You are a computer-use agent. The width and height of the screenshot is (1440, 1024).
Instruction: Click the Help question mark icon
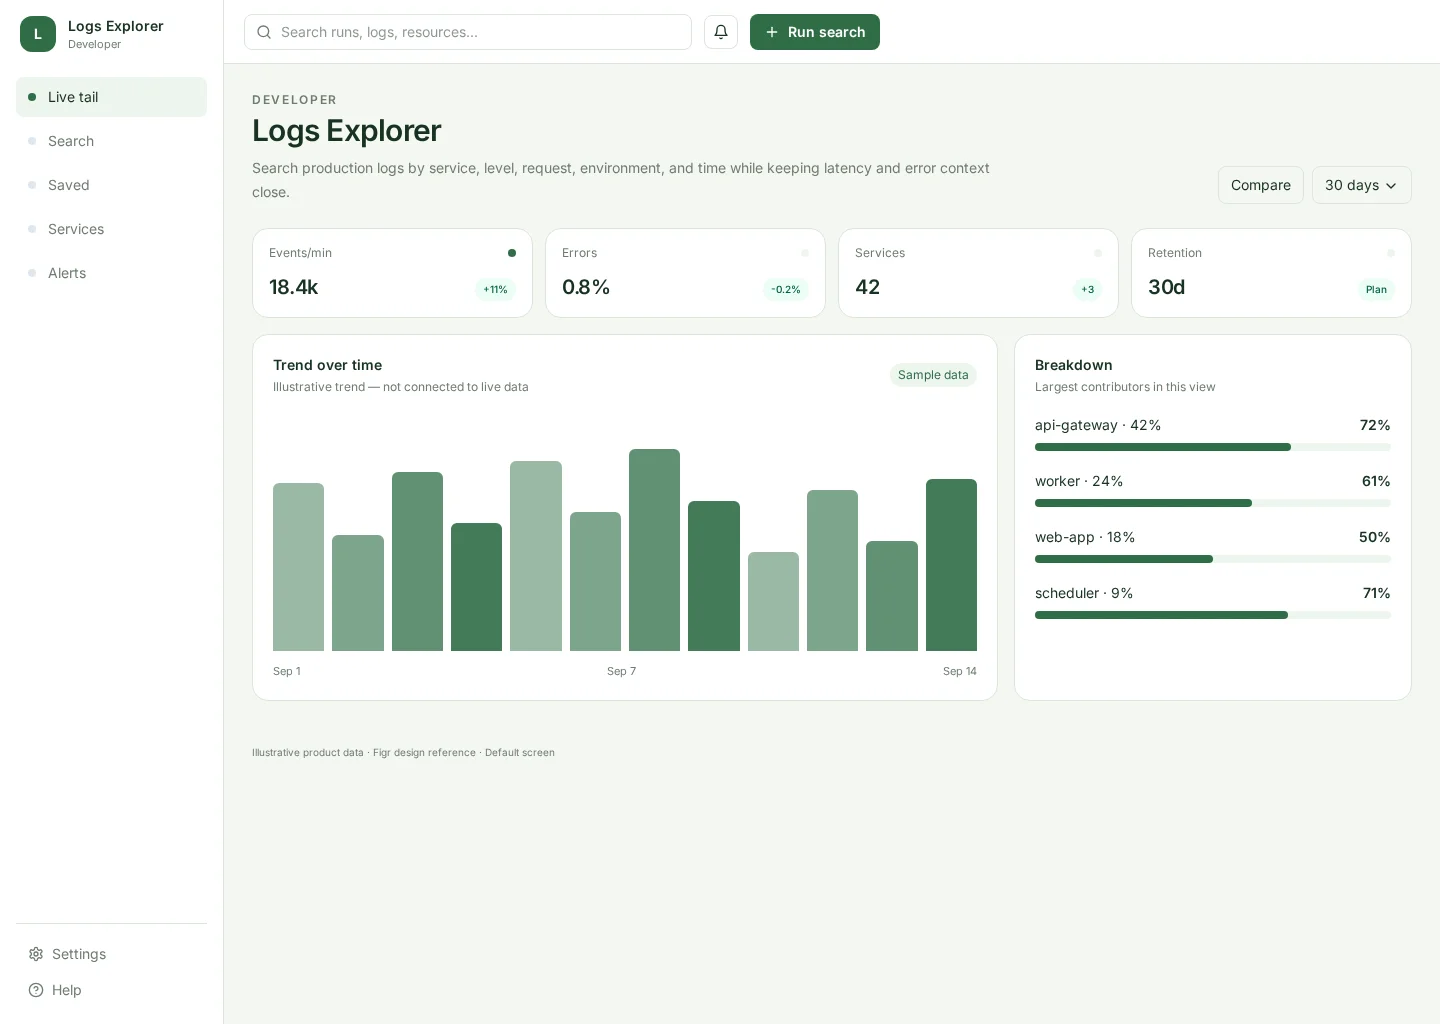pos(36,990)
